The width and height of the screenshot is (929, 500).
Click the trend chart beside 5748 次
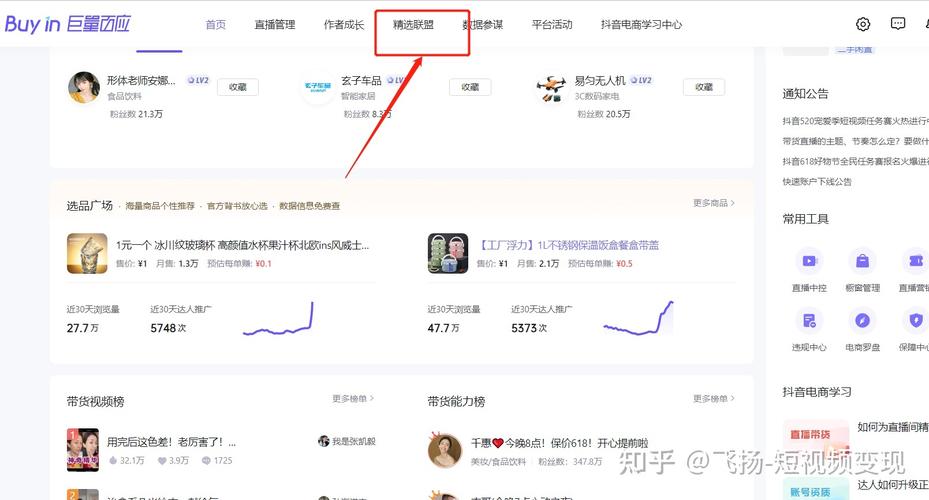point(278,319)
